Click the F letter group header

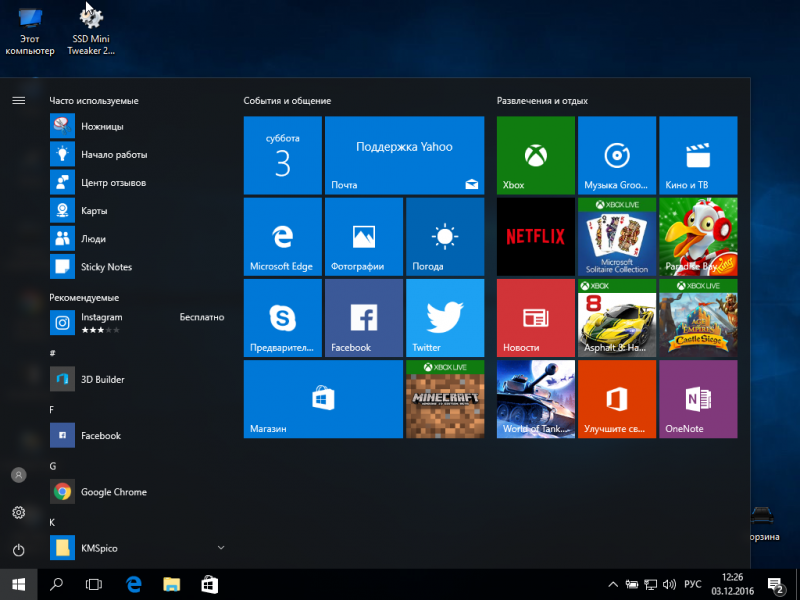52,409
